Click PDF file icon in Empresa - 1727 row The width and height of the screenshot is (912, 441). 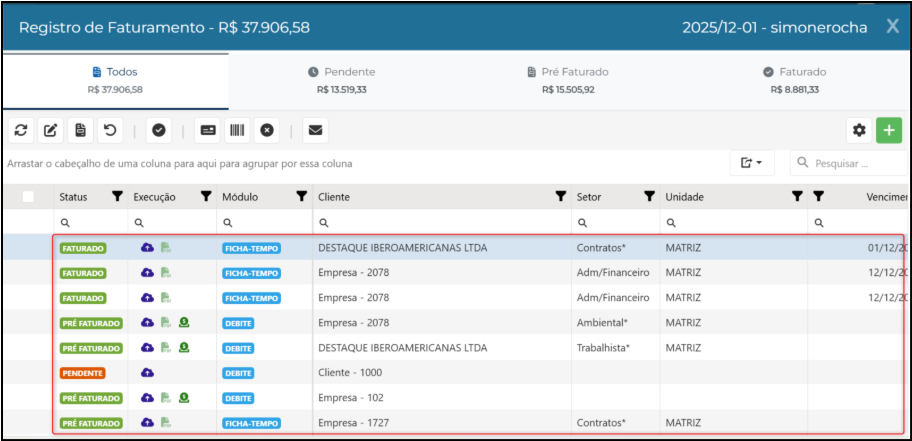pos(166,422)
